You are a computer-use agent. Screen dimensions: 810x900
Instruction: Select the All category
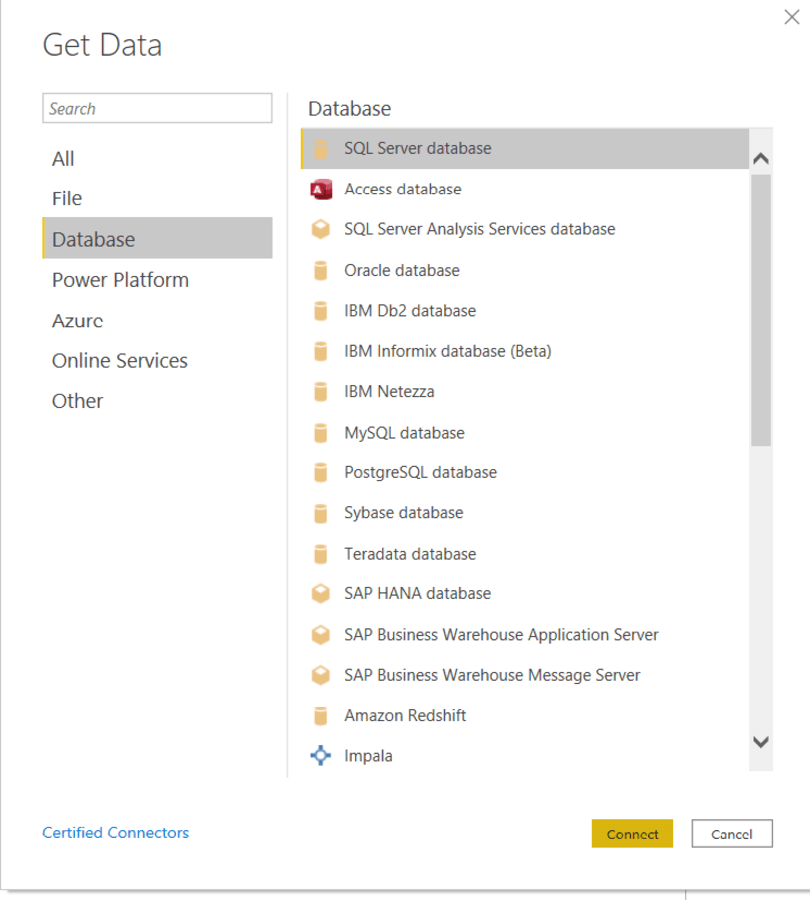157,158
